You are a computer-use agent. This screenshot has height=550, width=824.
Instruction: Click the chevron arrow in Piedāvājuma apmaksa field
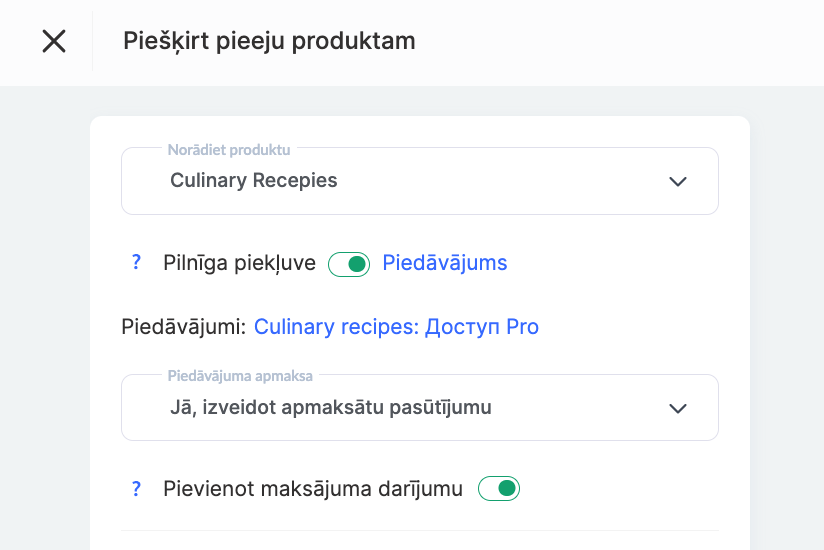[x=678, y=408]
